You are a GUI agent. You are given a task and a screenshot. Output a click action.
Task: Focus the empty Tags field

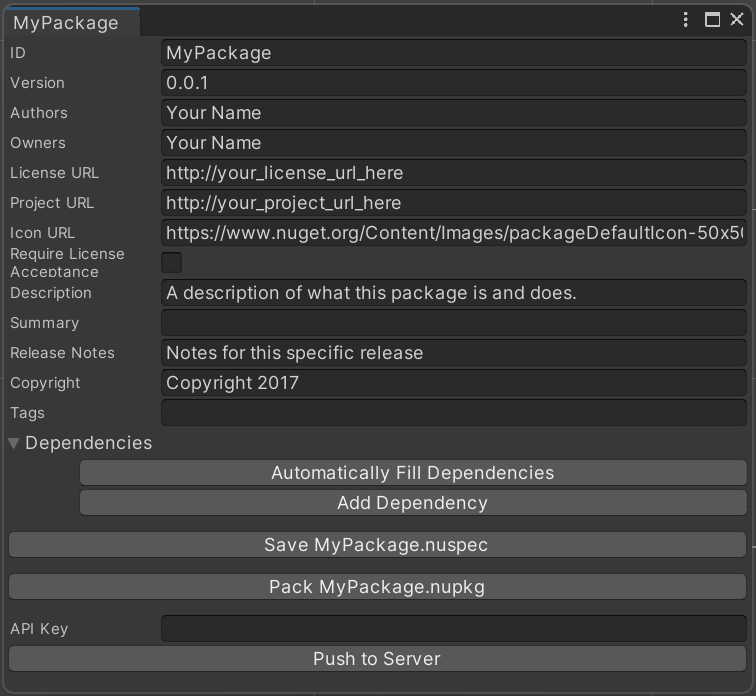[454, 413]
